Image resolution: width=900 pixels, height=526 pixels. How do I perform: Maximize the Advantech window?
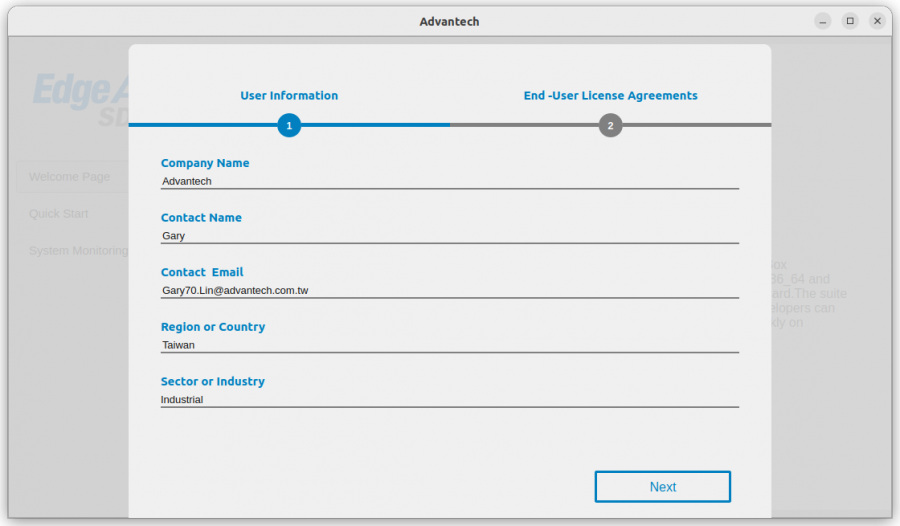click(850, 21)
